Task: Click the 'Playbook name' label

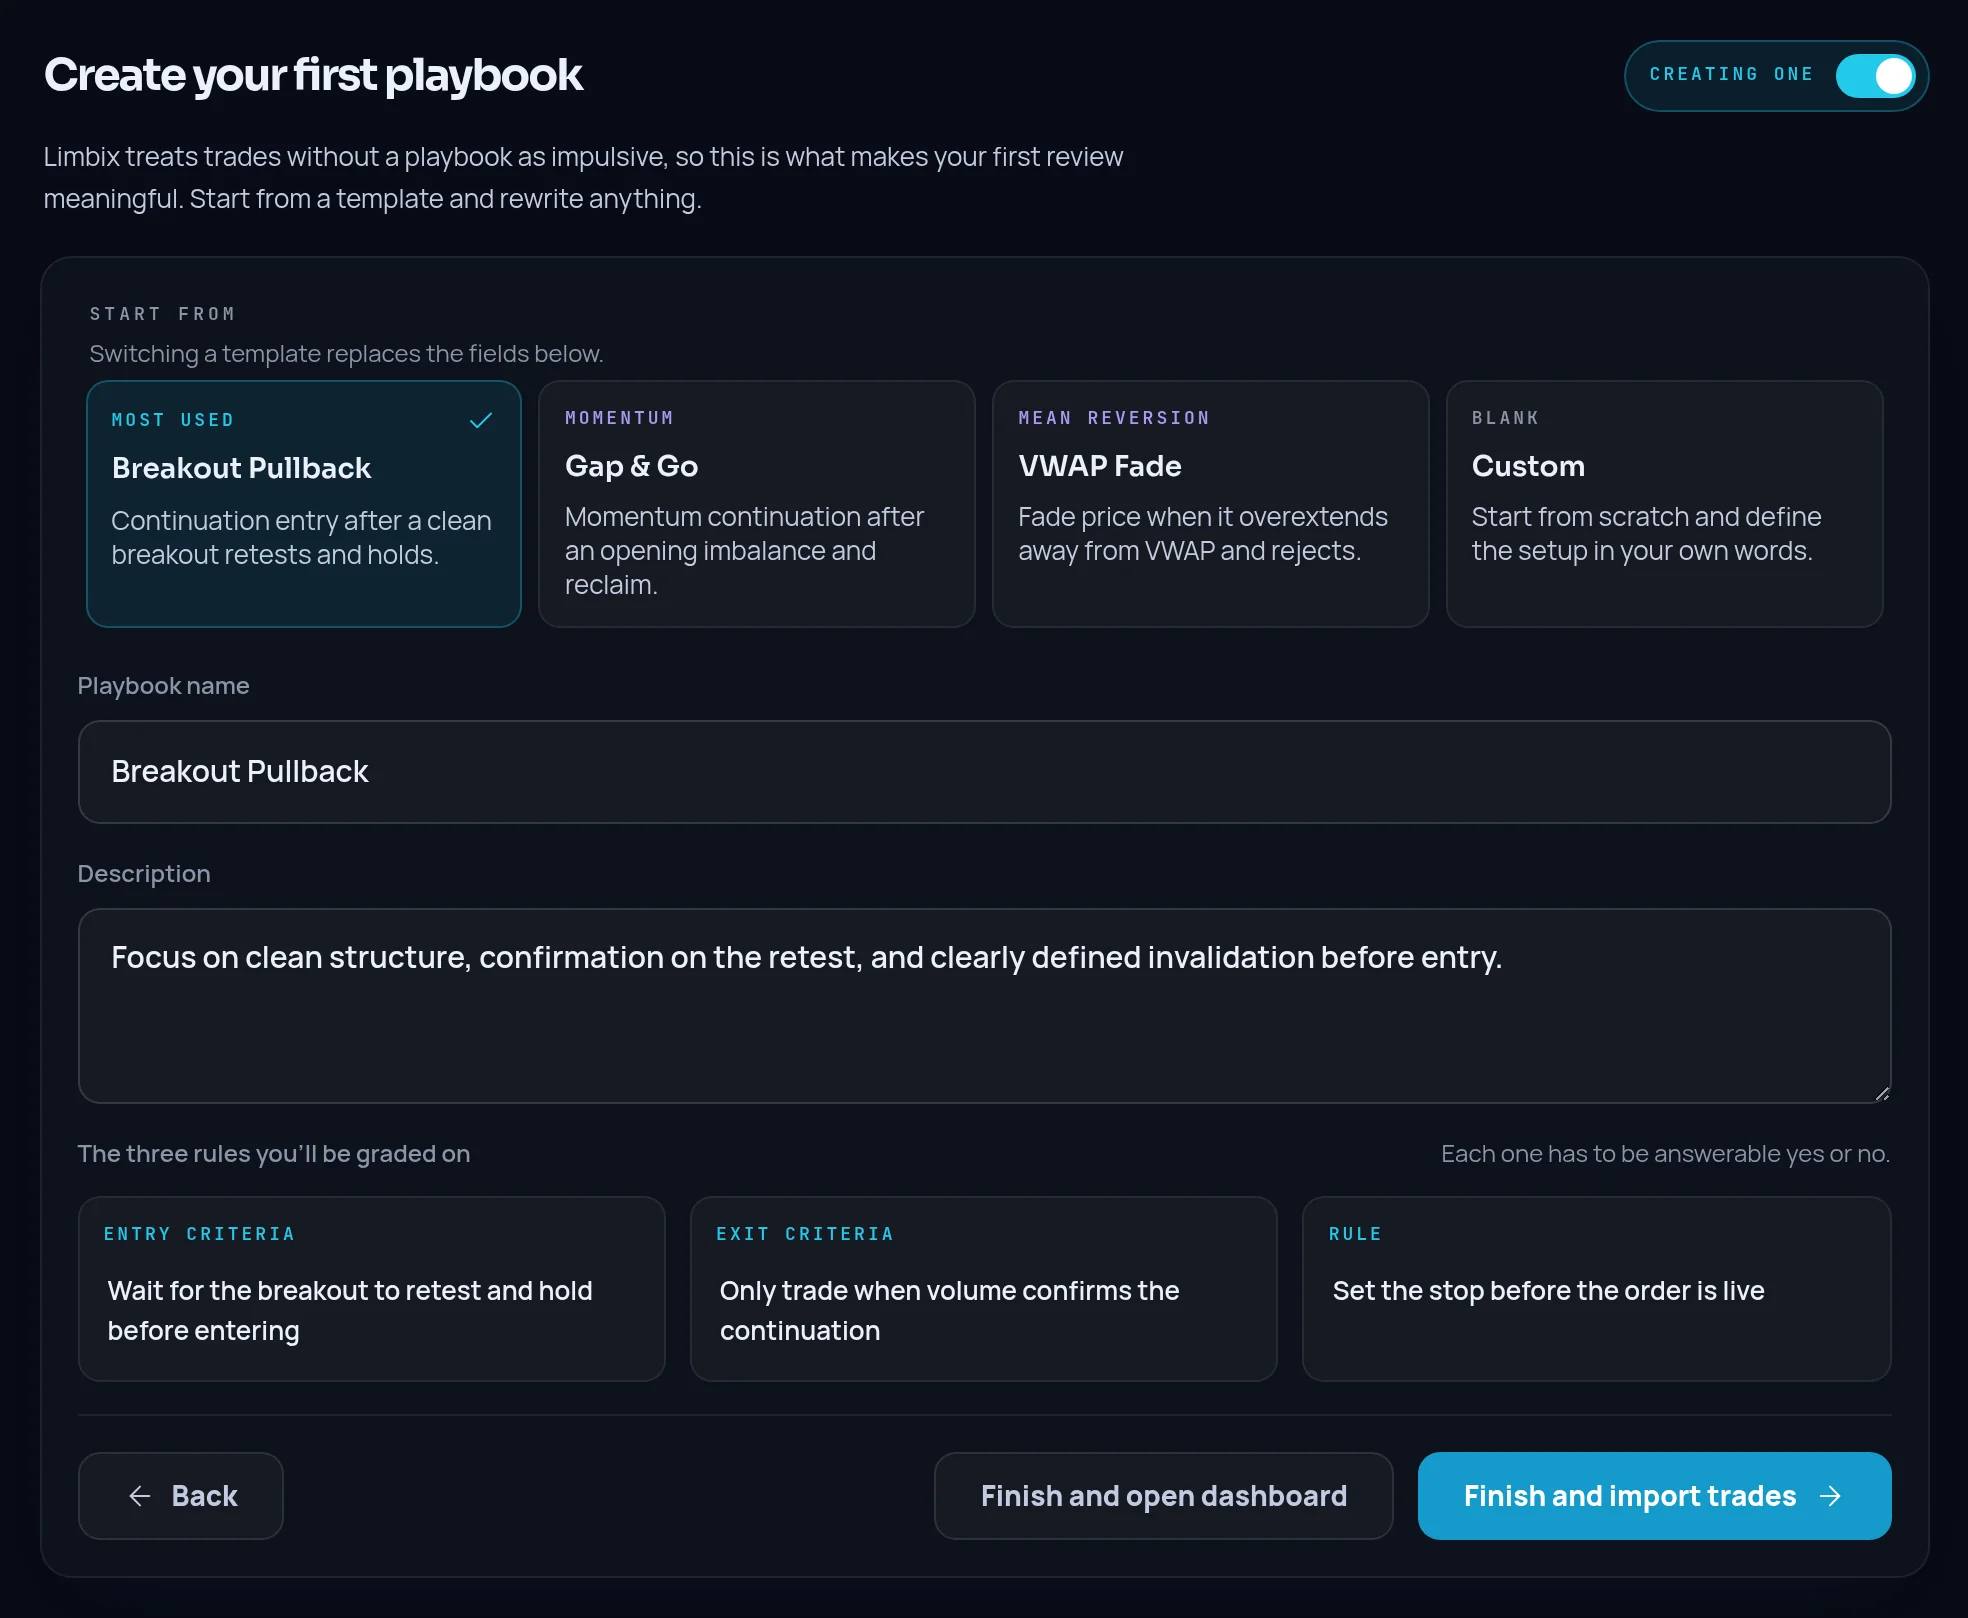Action: pyautogui.click(x=163, y=686)
